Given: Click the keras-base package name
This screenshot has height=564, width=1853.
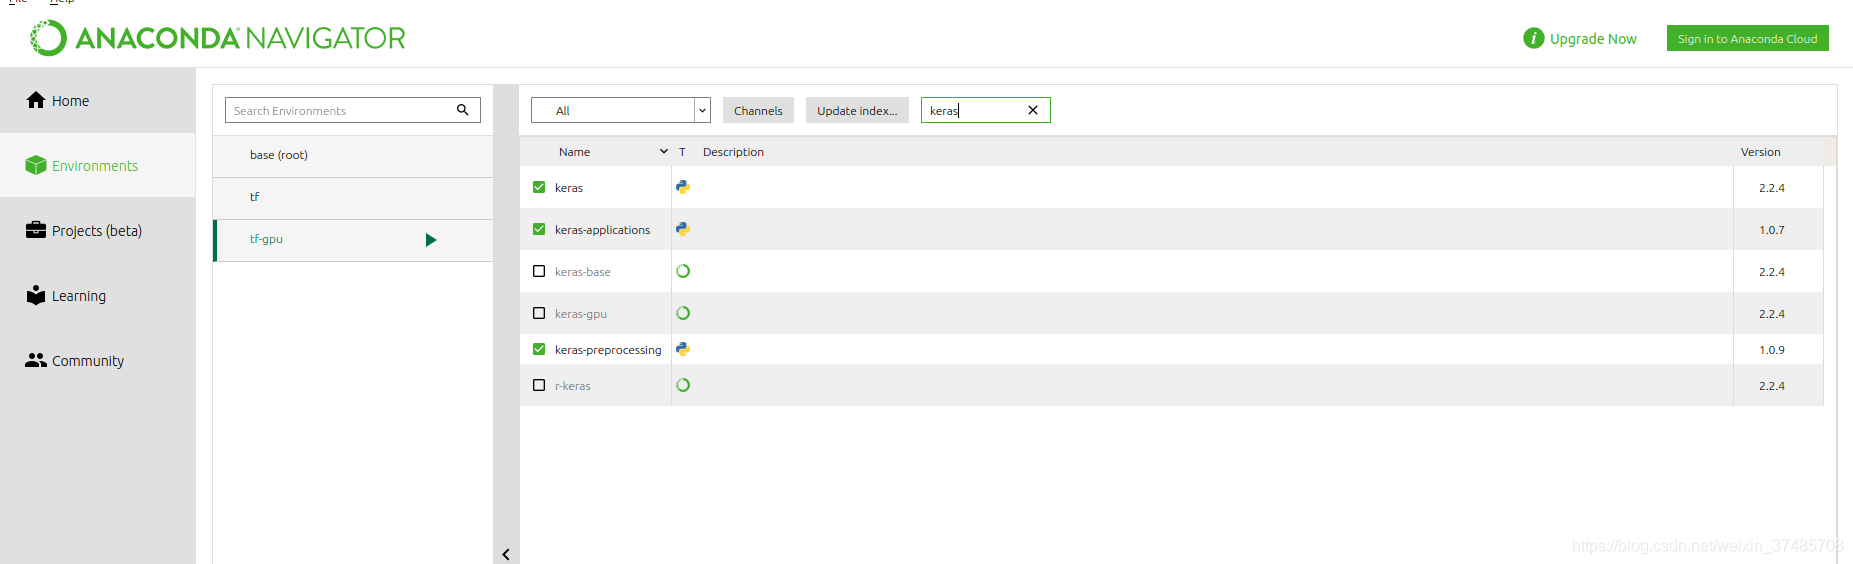Looking at the screenshot, I should click(x=583, y=272).
